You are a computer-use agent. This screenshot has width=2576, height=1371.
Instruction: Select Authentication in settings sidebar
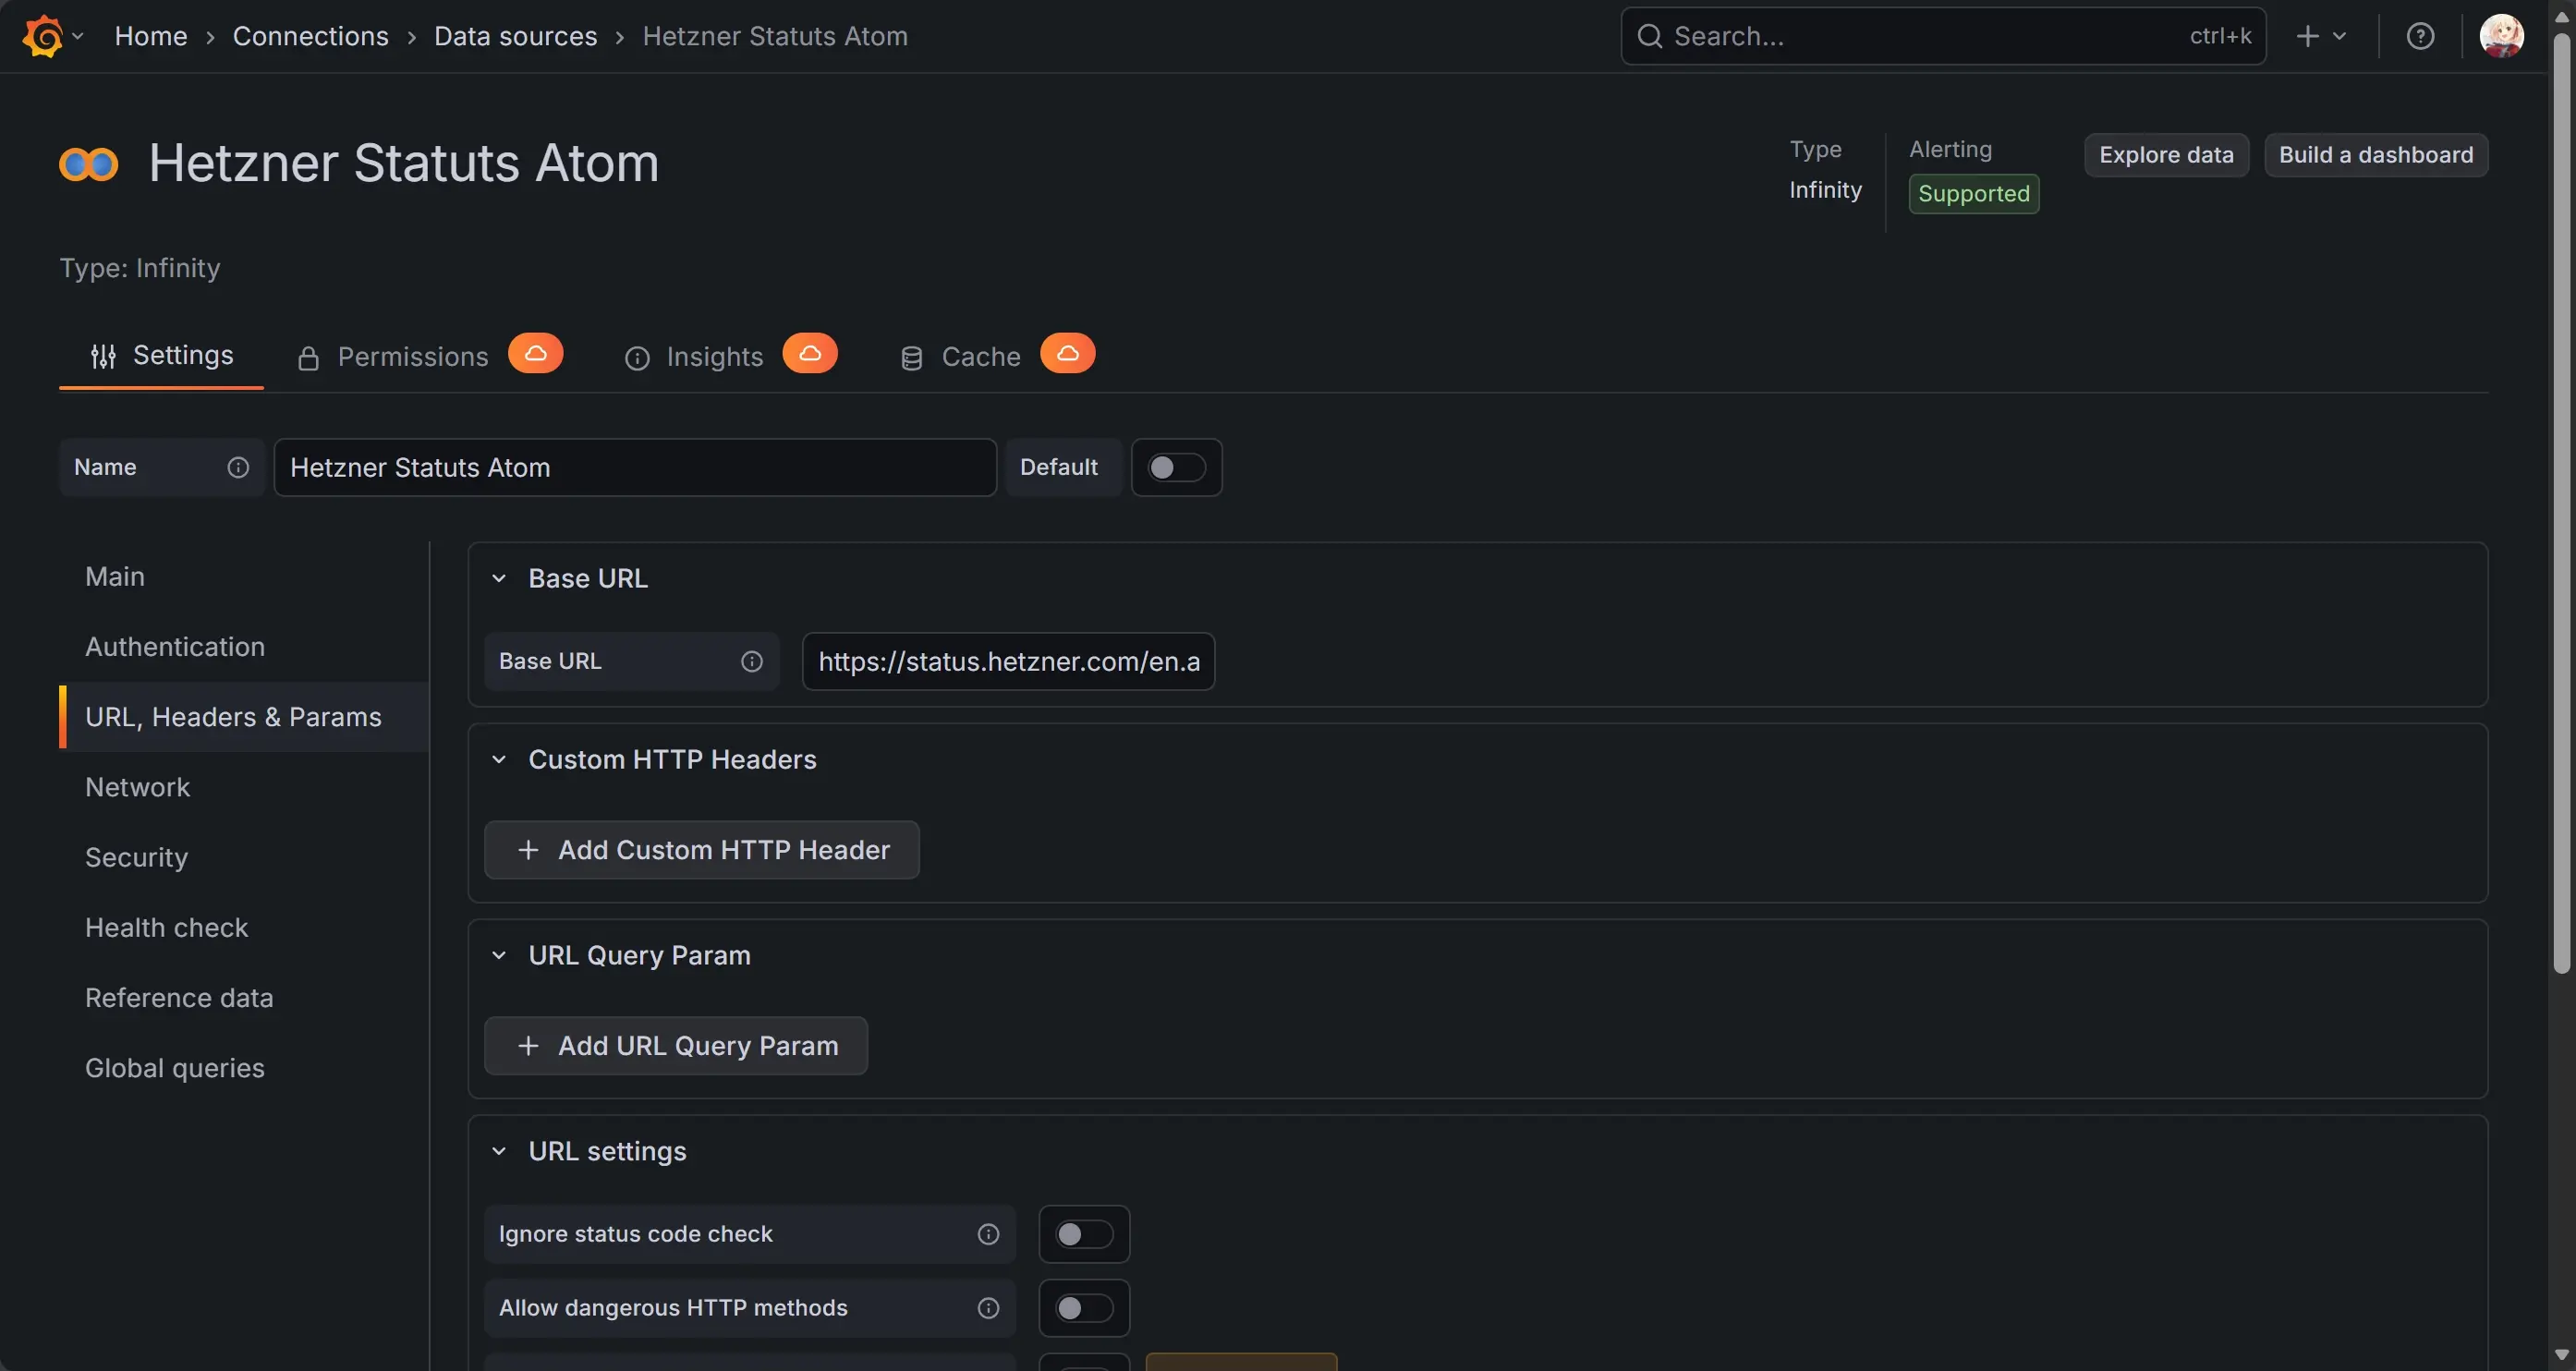pyautogui.click(x=175, y=647)
